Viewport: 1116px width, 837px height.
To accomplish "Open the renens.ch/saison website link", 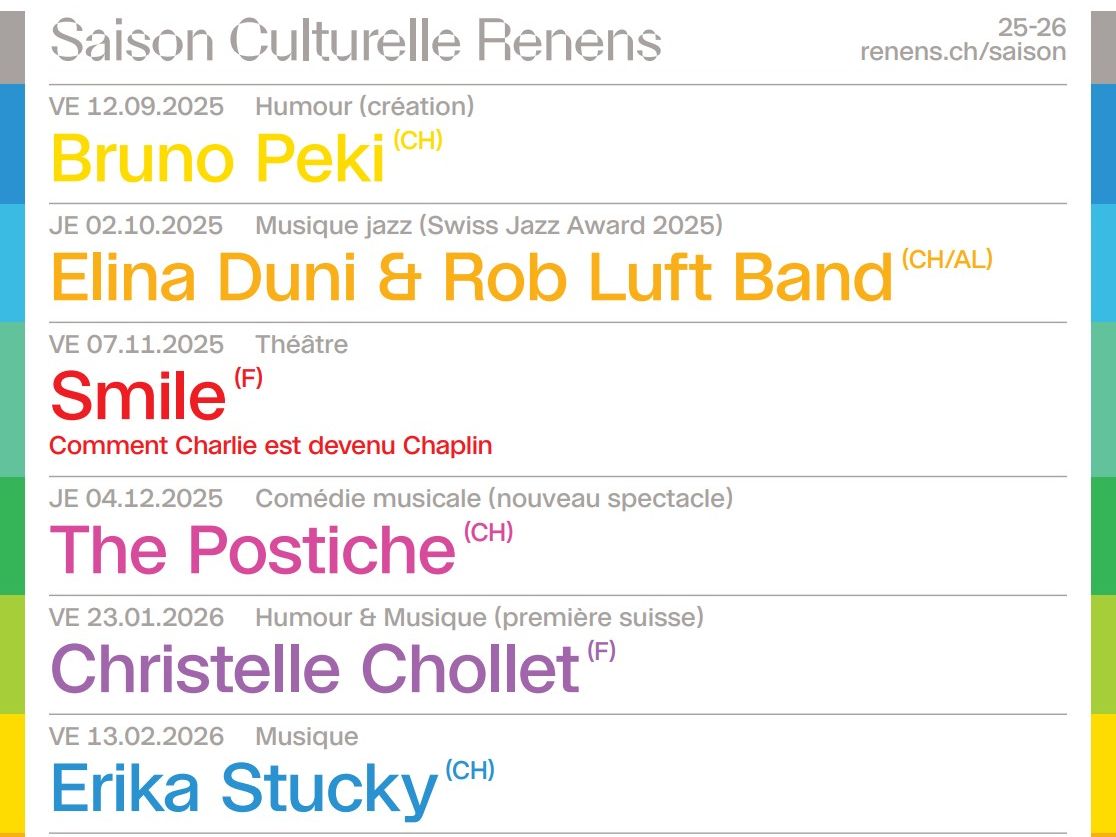I will 963,52.
